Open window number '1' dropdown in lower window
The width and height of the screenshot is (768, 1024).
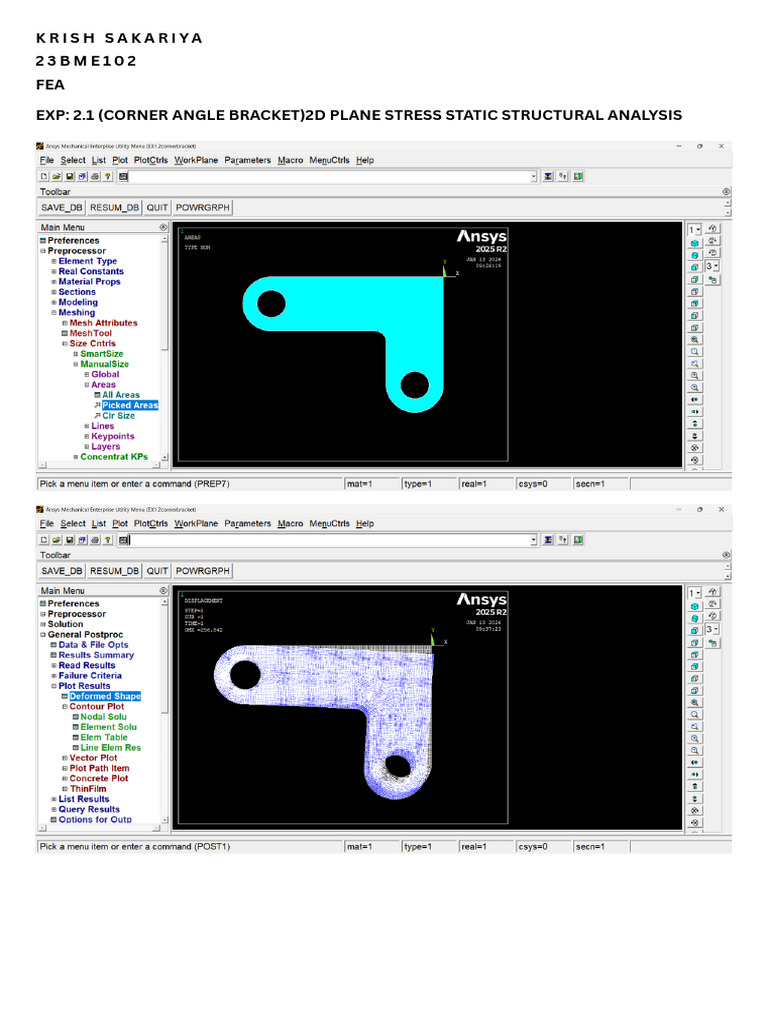(695, 593)
